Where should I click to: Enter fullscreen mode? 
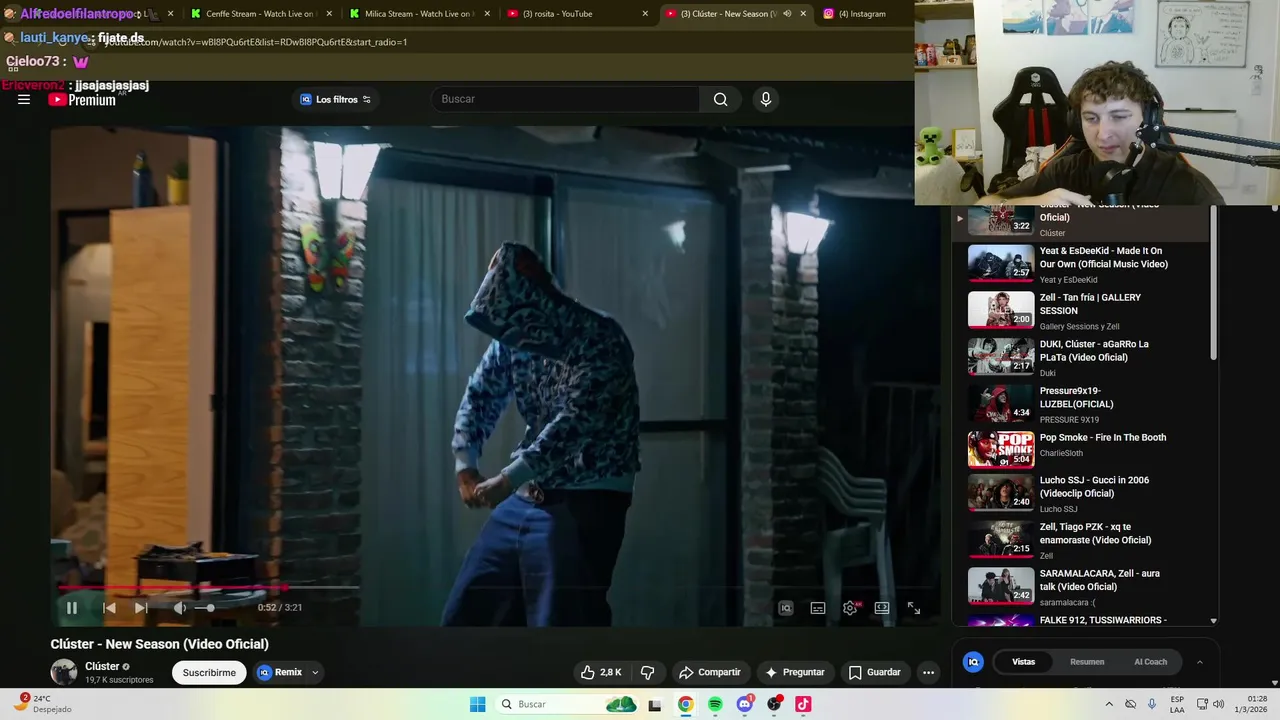[x=914, y=608]
